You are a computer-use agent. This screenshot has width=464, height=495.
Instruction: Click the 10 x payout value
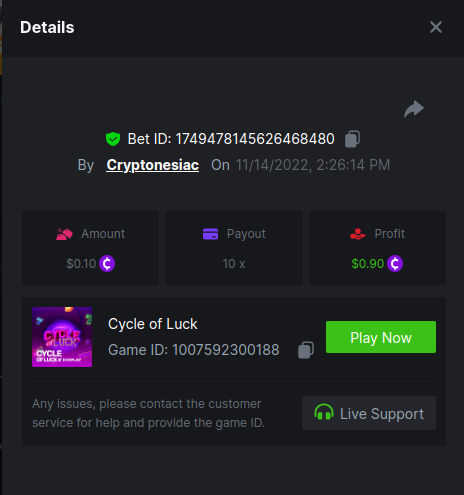point(234,264)
